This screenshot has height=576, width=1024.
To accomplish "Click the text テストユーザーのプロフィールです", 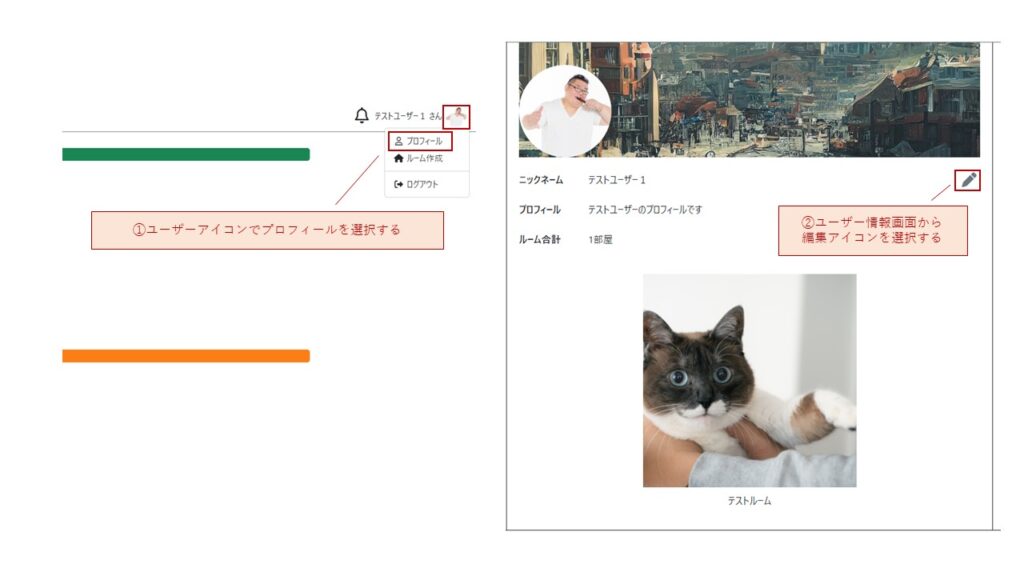I will 645,210.
